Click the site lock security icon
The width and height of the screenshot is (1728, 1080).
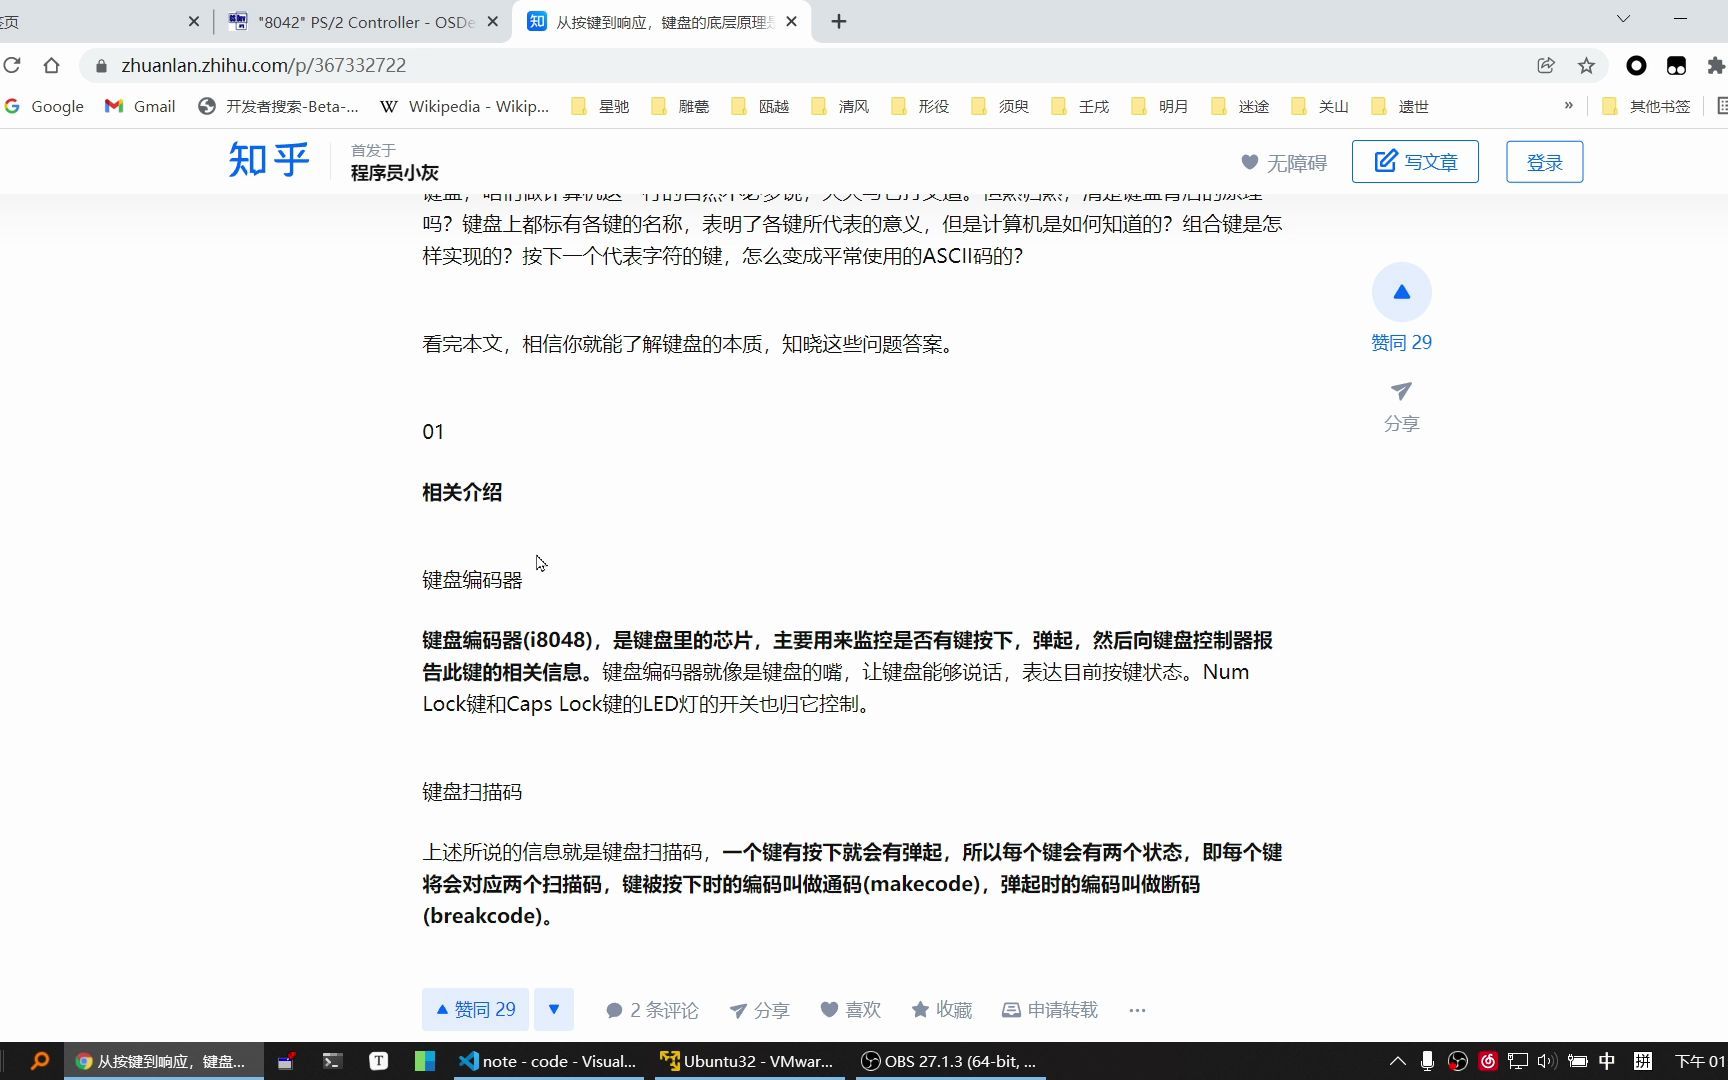click(x=101, y=66)
